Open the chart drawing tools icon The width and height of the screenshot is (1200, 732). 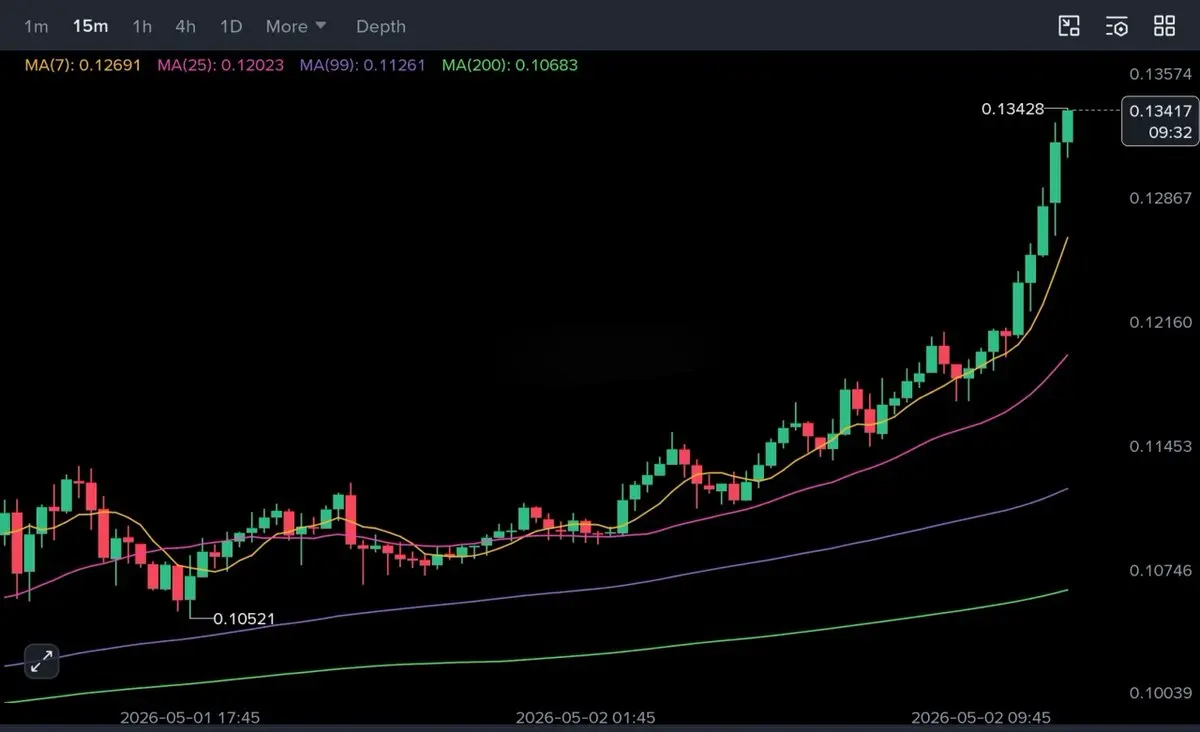1069,27
